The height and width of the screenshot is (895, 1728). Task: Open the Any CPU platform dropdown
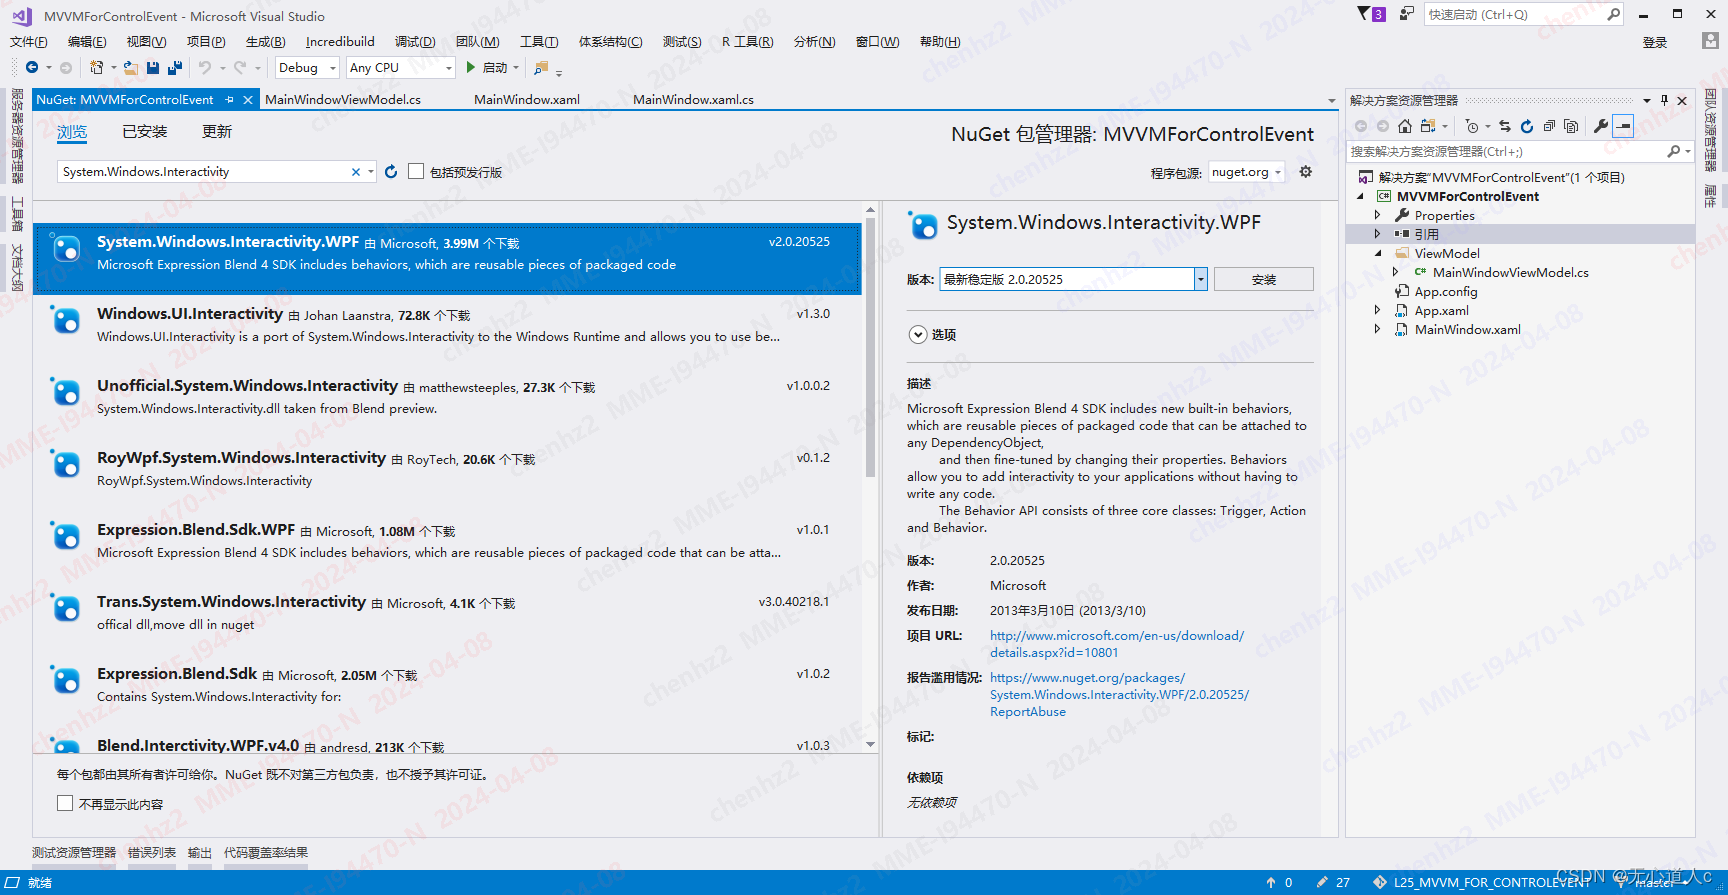[401, 68]
